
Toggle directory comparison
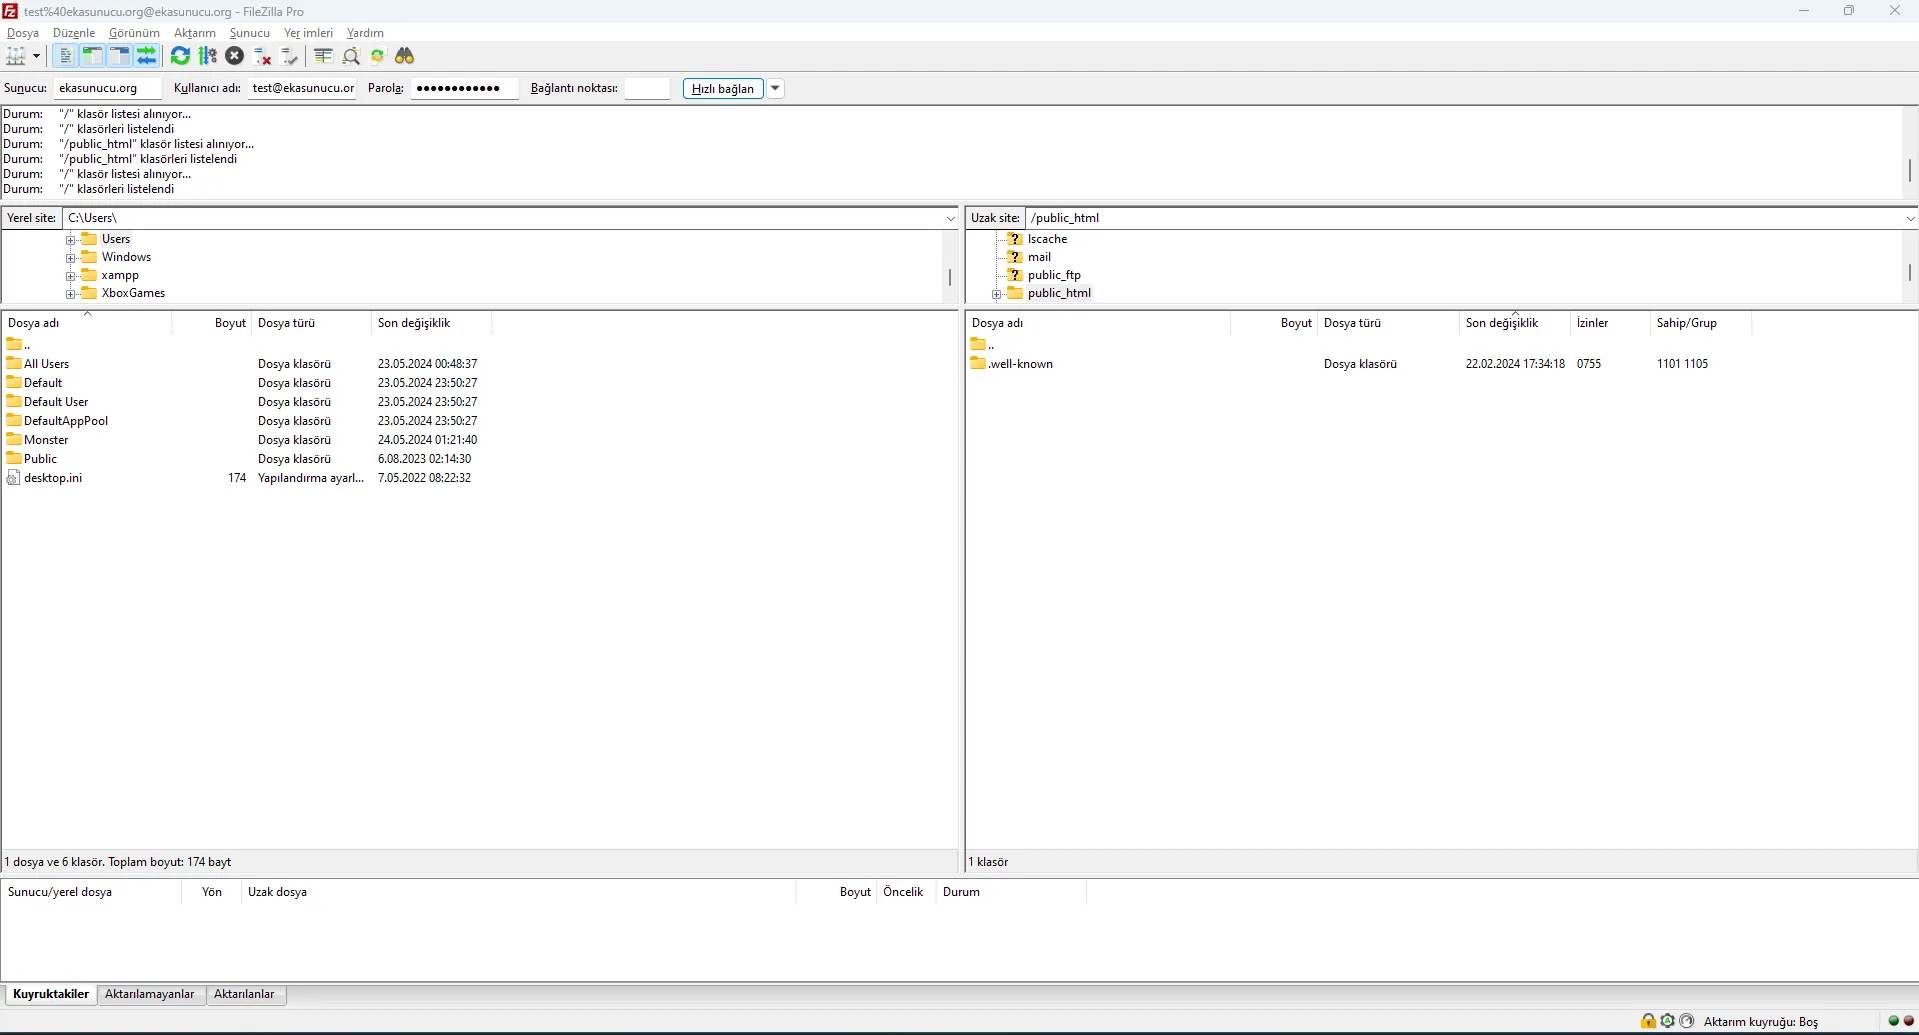pyautogui.click(x=351, y=56)
